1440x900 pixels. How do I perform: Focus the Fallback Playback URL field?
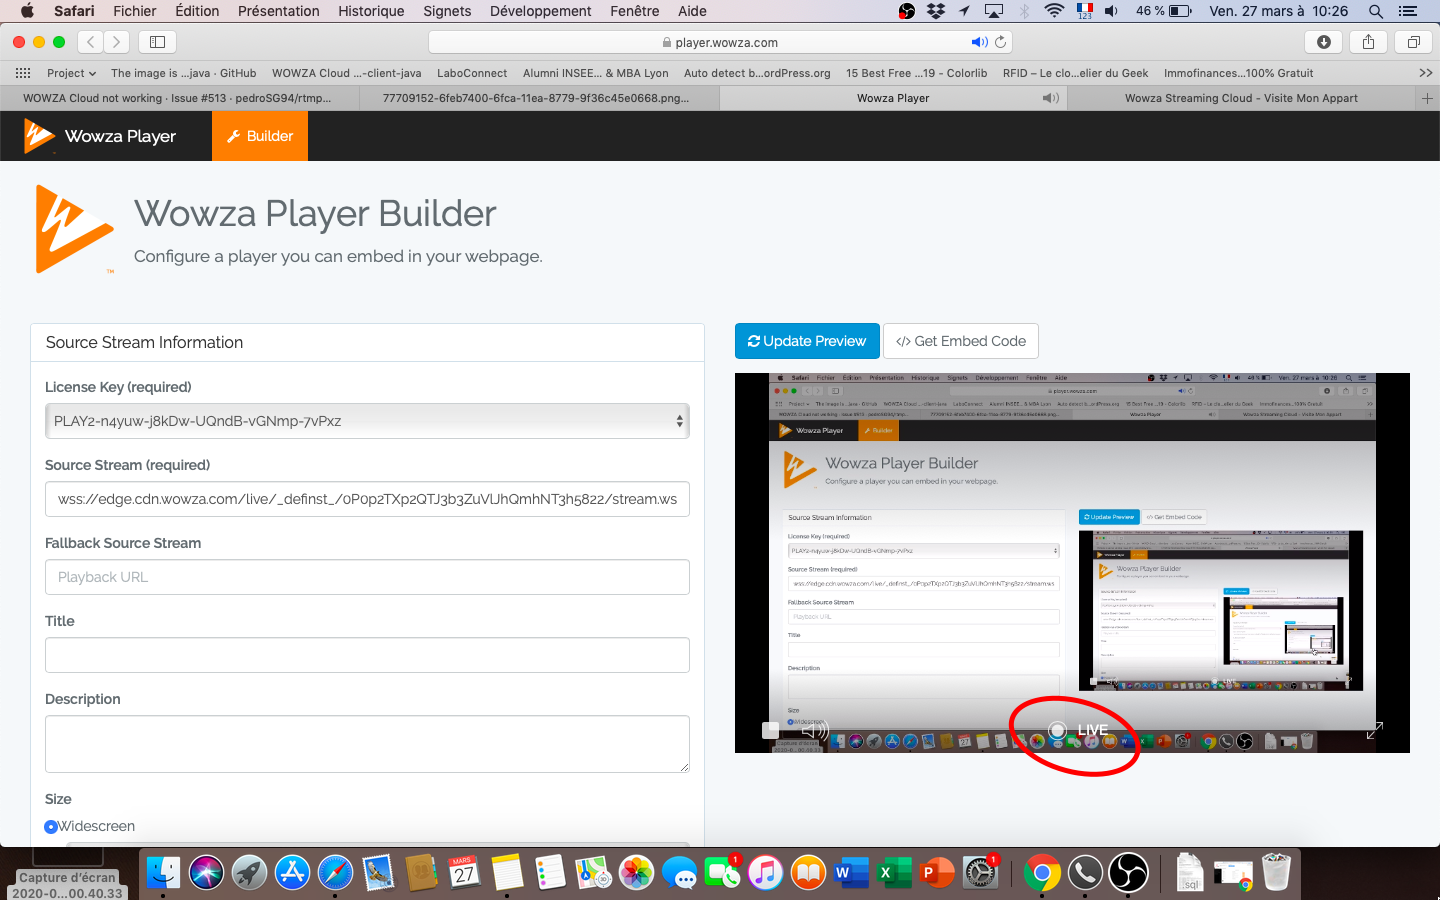coord(367,577)
